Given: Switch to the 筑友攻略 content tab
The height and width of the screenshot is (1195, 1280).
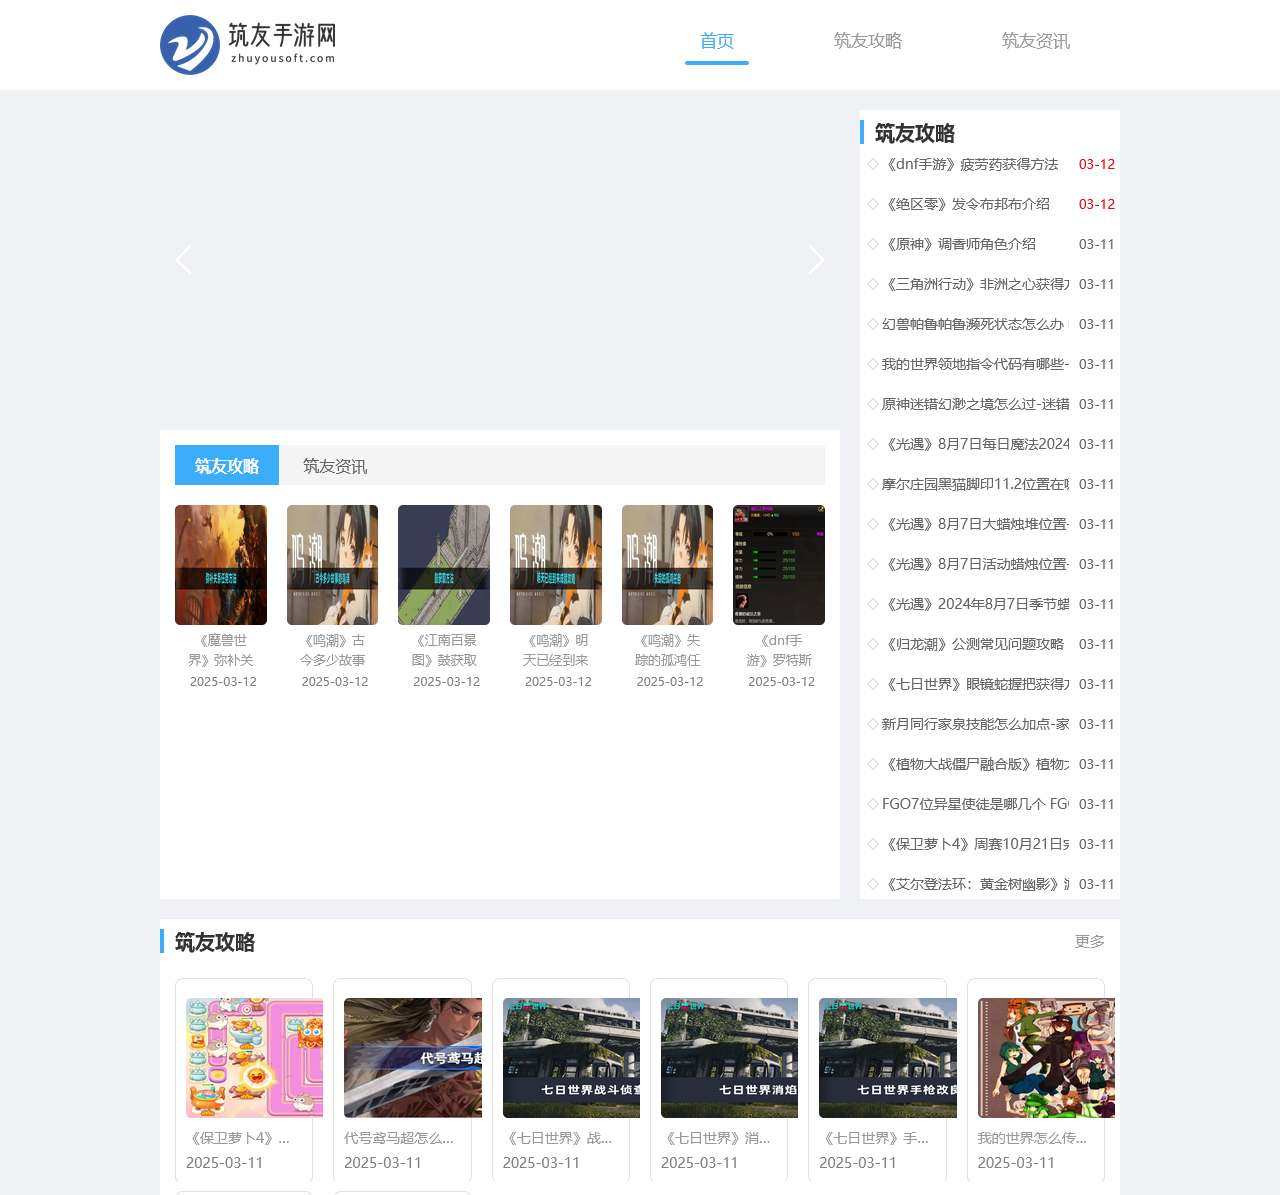Looking at the screenshot, I should [227, 466].
